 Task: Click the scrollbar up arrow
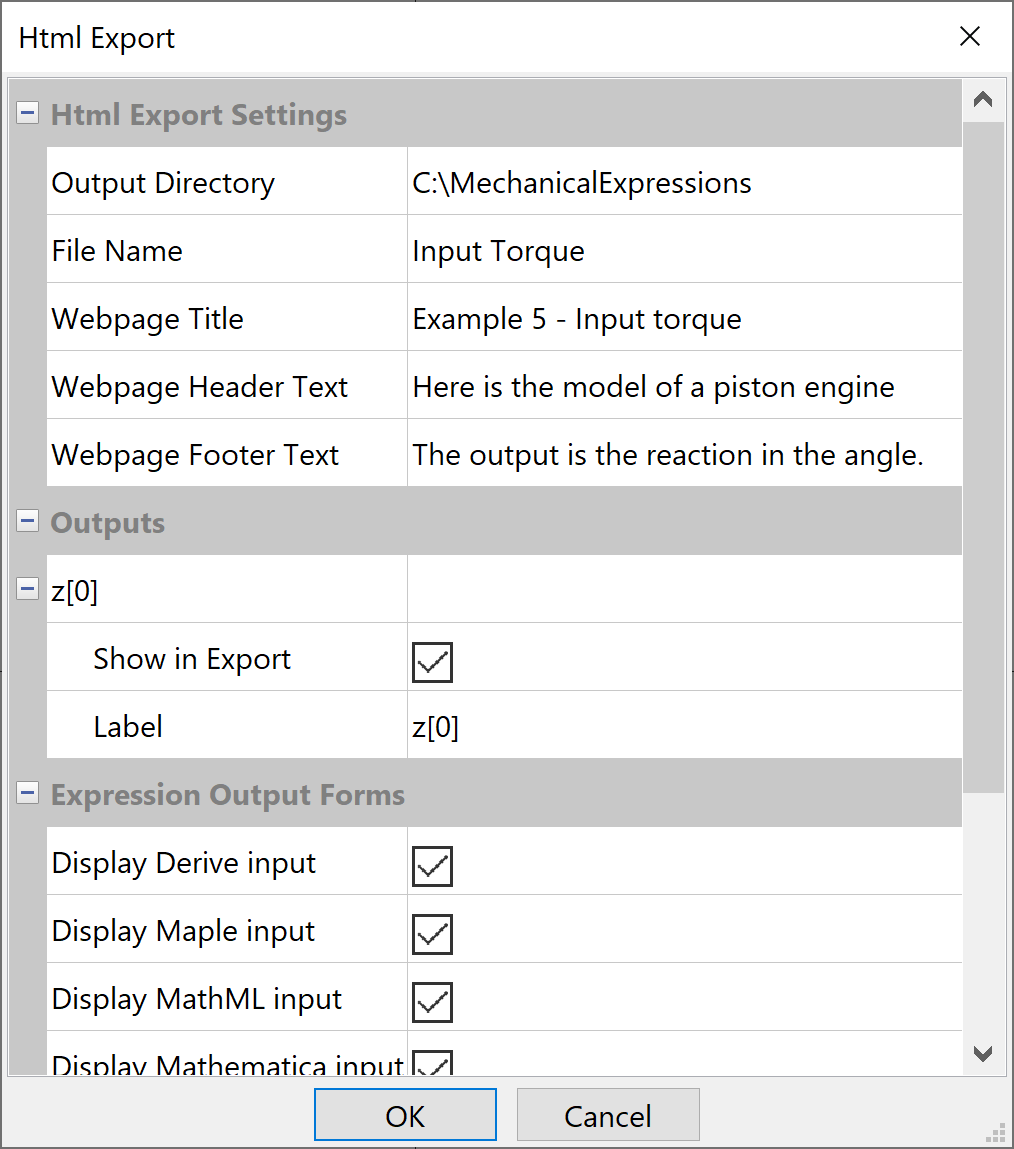pos(983,100)
